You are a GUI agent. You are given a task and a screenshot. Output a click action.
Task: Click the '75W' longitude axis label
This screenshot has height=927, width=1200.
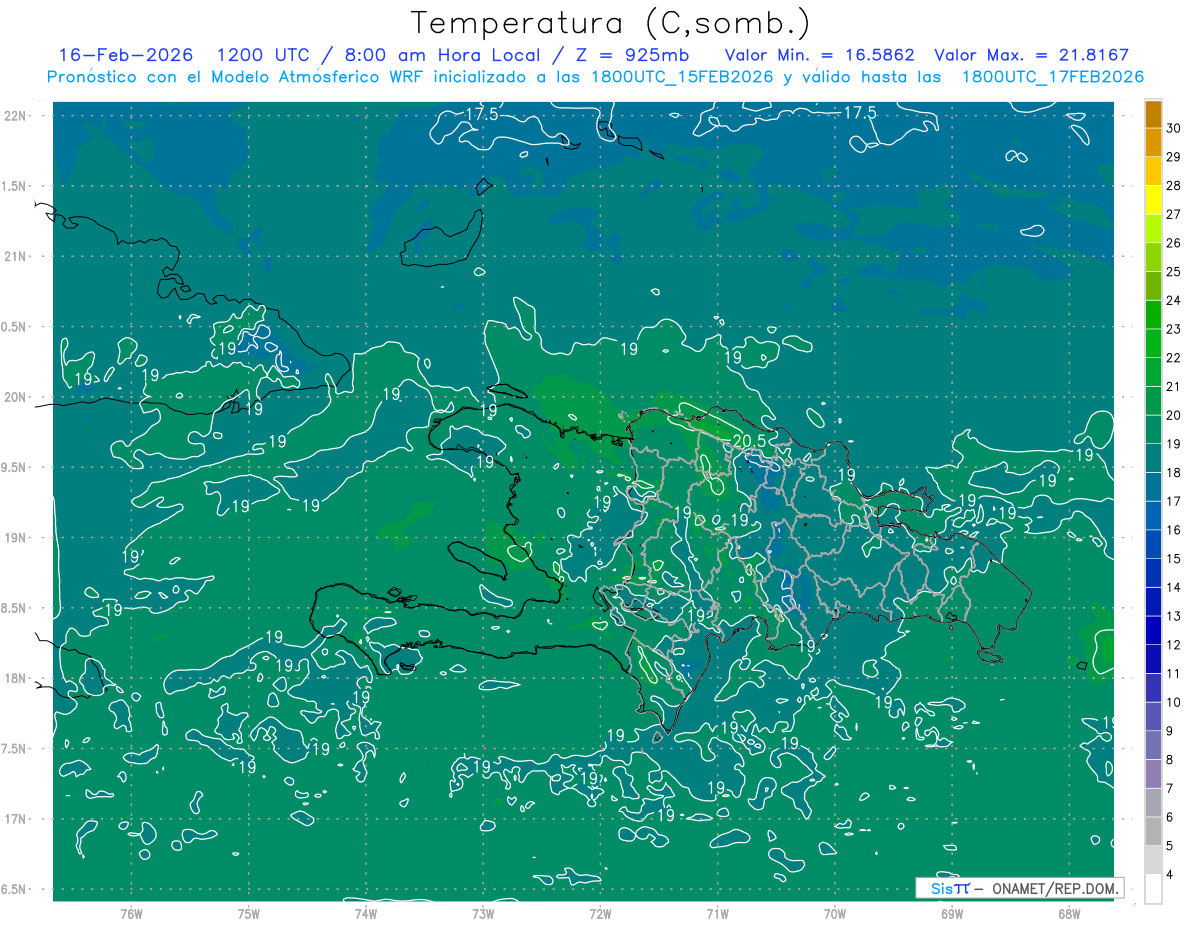pyautogui.click(x=248, y=913)
